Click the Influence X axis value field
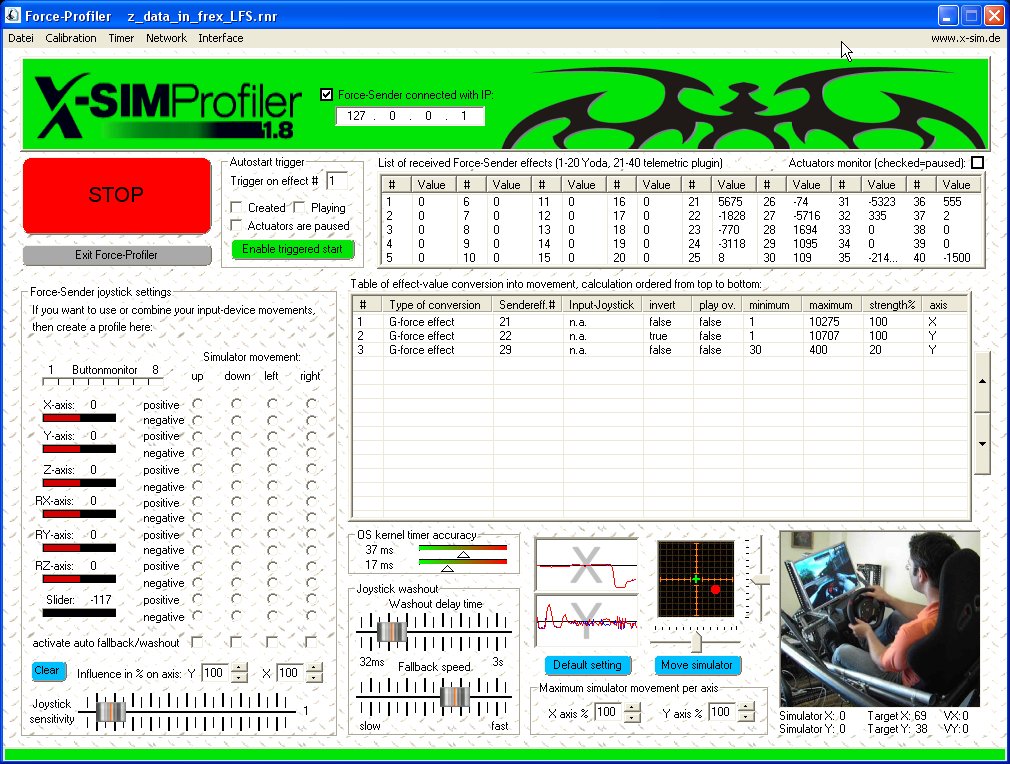 click(x=291, y=673)
